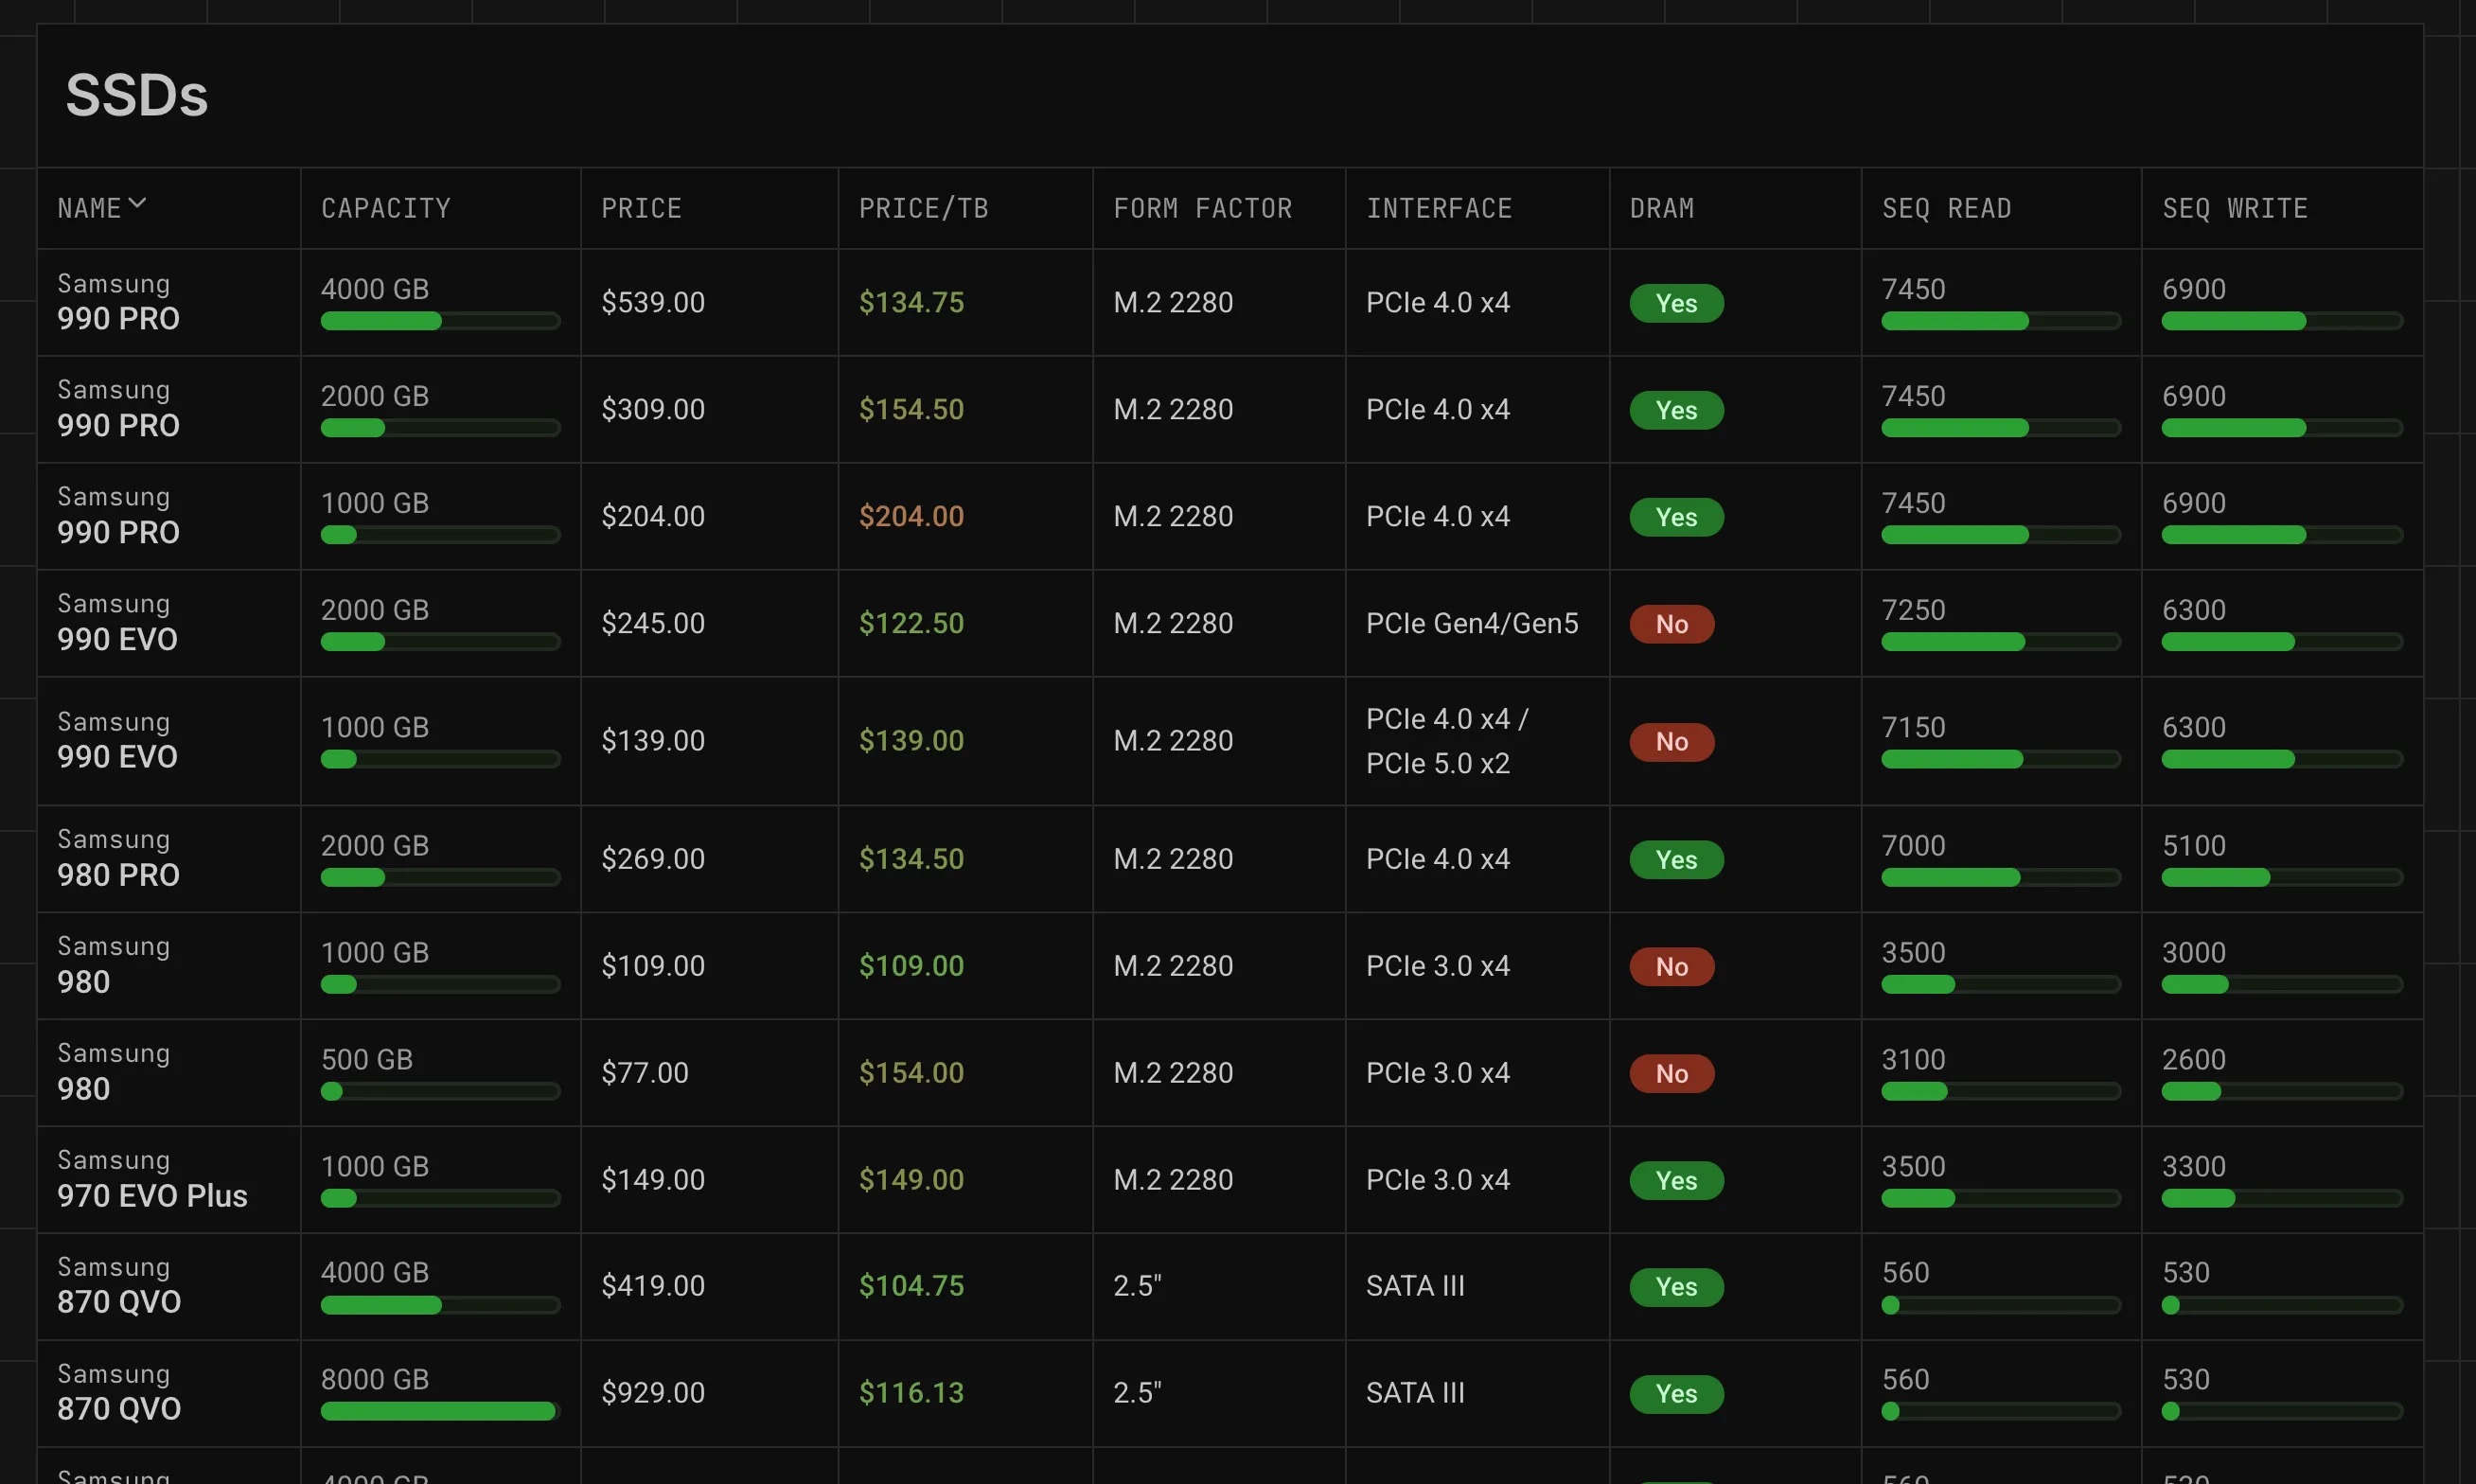Click the SSDs table title

[137, 96]
